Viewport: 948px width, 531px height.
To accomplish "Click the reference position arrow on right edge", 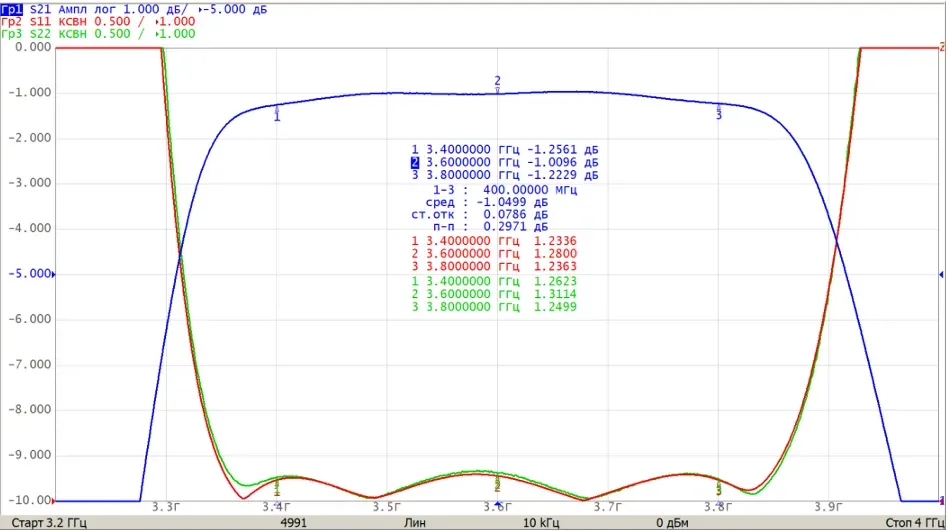I will pos(941,274).
